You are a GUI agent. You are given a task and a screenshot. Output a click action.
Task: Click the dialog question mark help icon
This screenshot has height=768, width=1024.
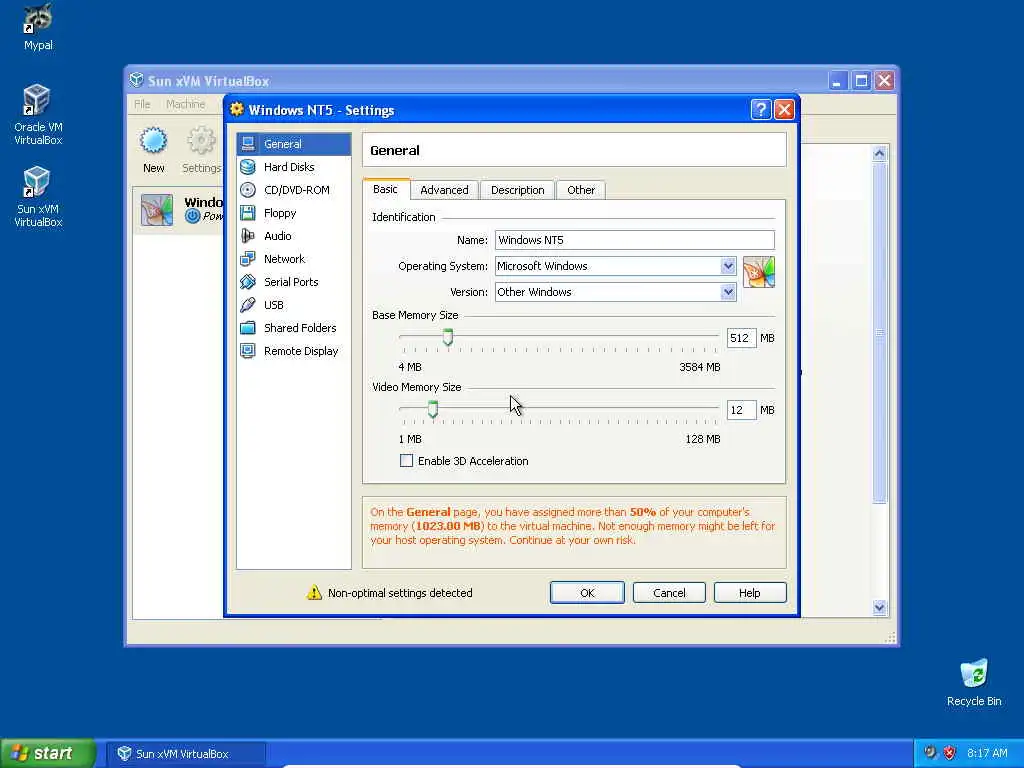coord(761,110)
